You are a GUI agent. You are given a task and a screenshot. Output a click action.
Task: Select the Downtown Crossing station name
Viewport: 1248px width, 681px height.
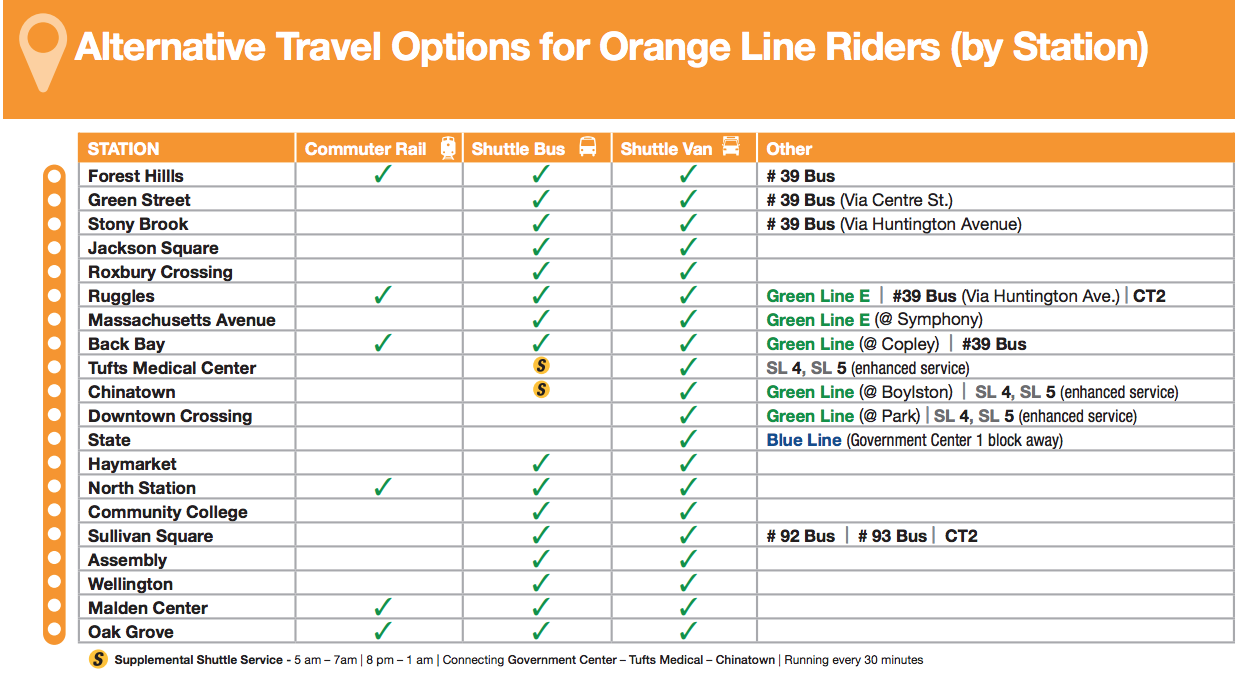[x=170, y=416]
